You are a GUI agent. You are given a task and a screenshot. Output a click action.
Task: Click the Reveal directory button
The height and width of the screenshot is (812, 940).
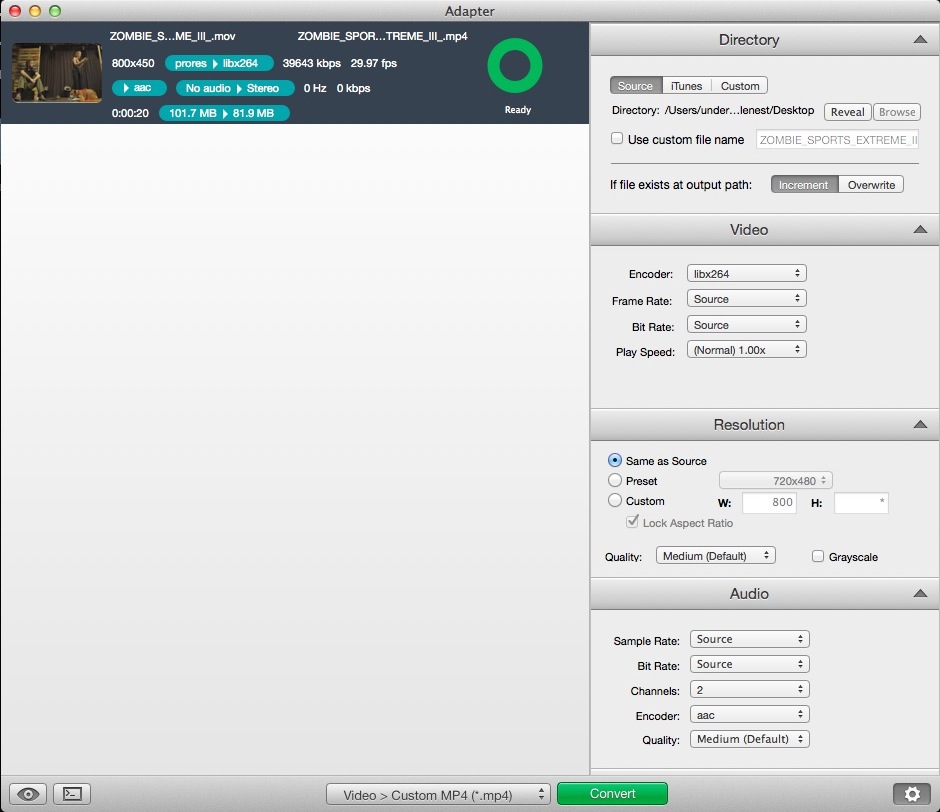pos(847,112)
